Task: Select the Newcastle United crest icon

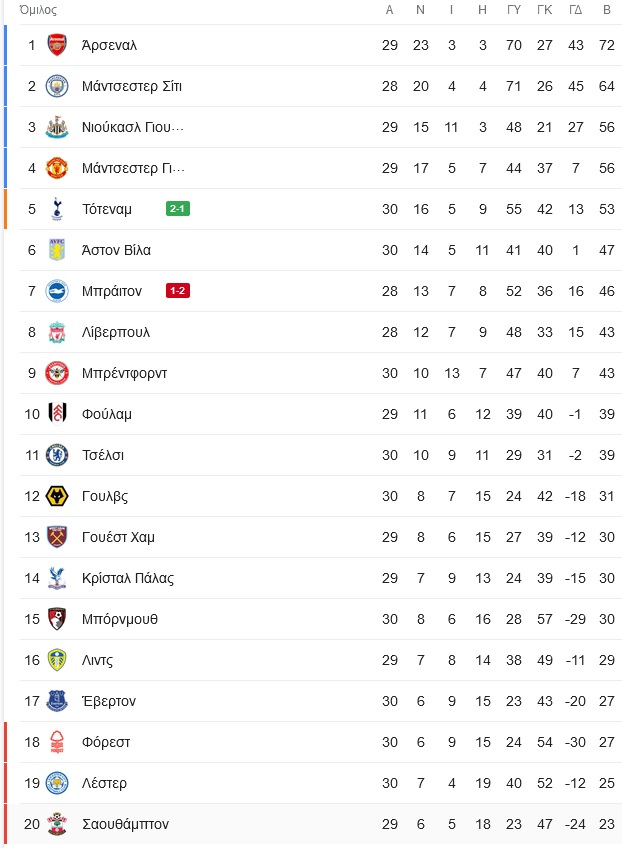Action: 57,127
